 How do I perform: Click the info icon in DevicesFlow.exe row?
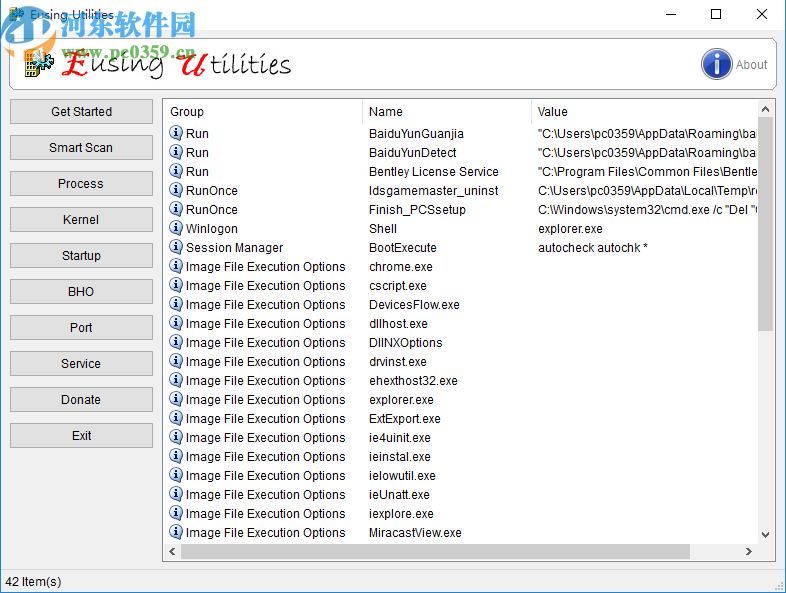175,304
